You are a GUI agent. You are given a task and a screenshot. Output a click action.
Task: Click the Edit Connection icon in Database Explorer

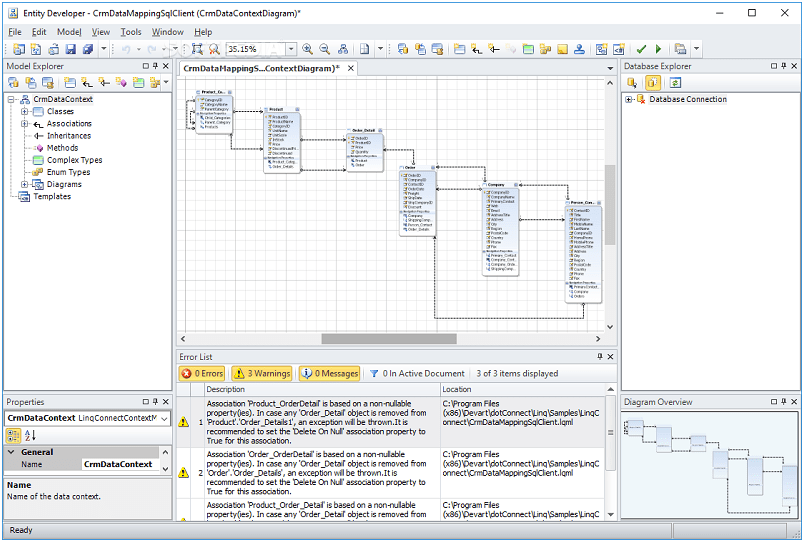click(632, 83)
